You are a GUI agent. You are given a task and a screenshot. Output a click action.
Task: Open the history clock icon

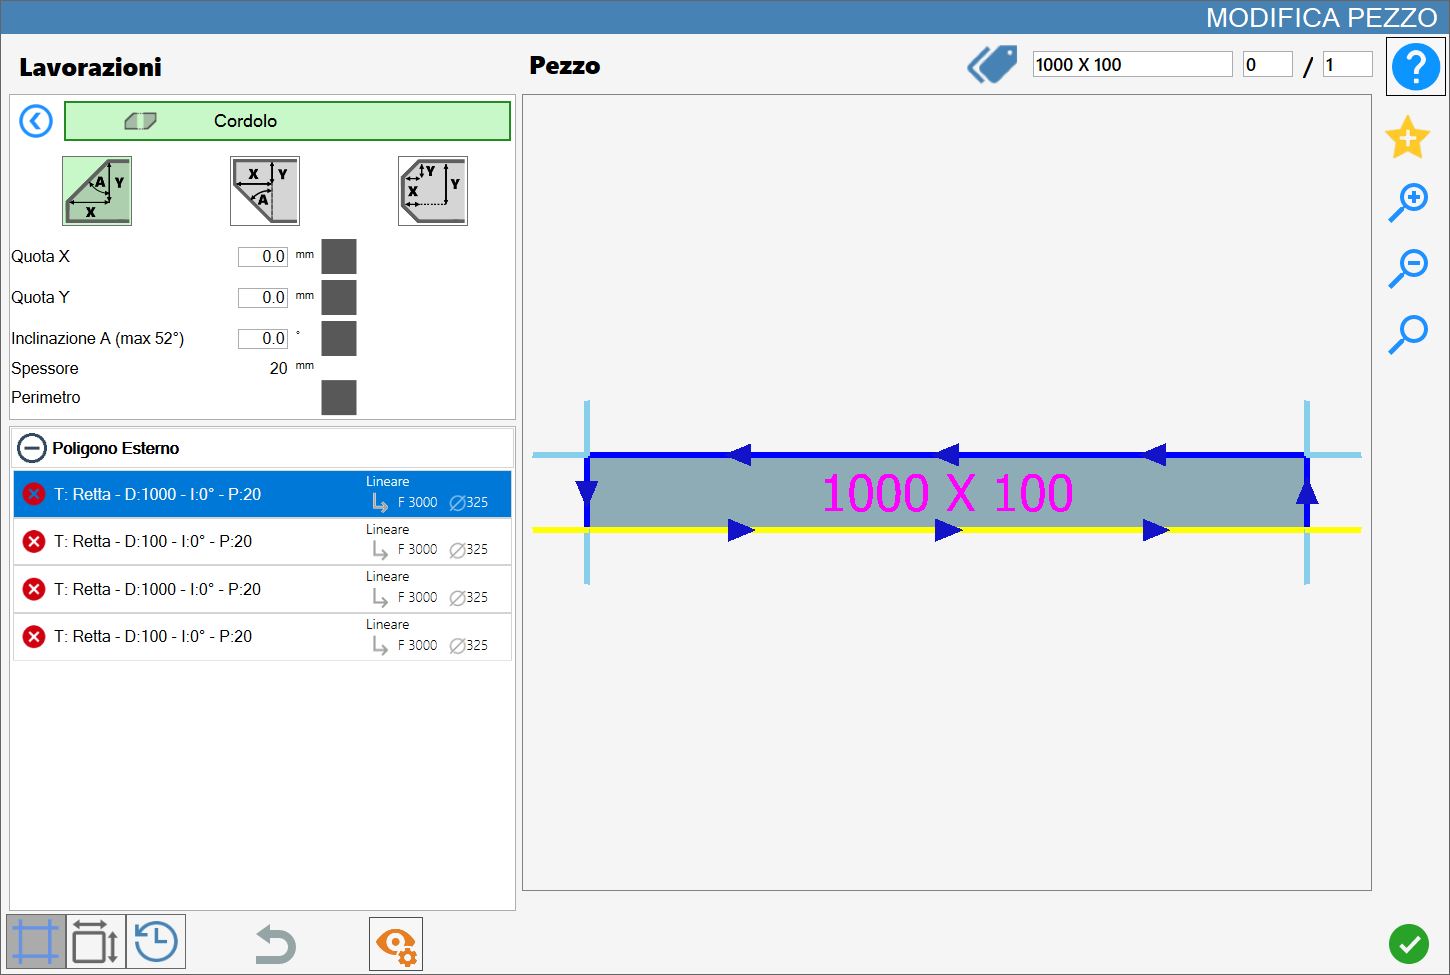coord(156,942)
